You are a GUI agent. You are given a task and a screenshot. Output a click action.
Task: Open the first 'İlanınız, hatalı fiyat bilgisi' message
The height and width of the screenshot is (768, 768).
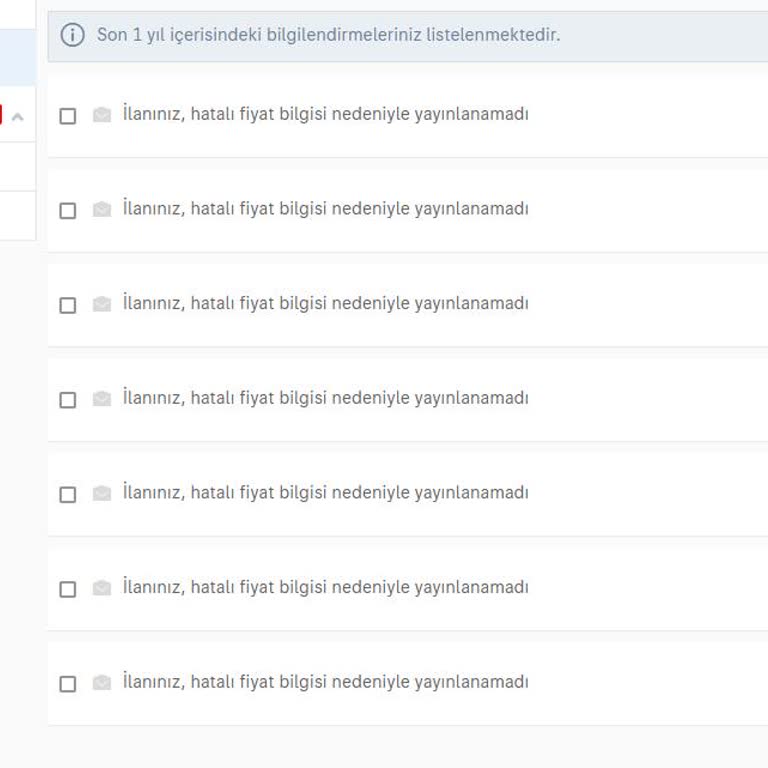[325, 114]
